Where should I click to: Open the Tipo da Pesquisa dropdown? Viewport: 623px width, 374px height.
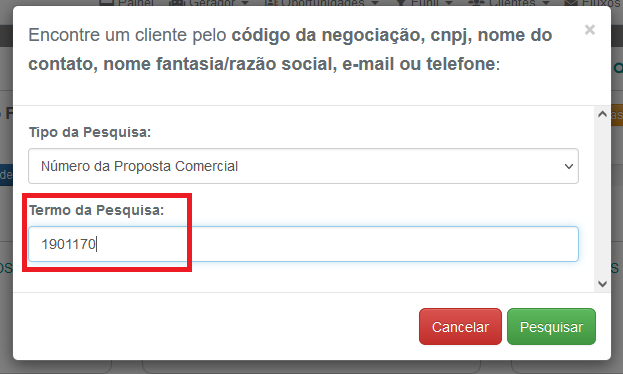(303, 166)
